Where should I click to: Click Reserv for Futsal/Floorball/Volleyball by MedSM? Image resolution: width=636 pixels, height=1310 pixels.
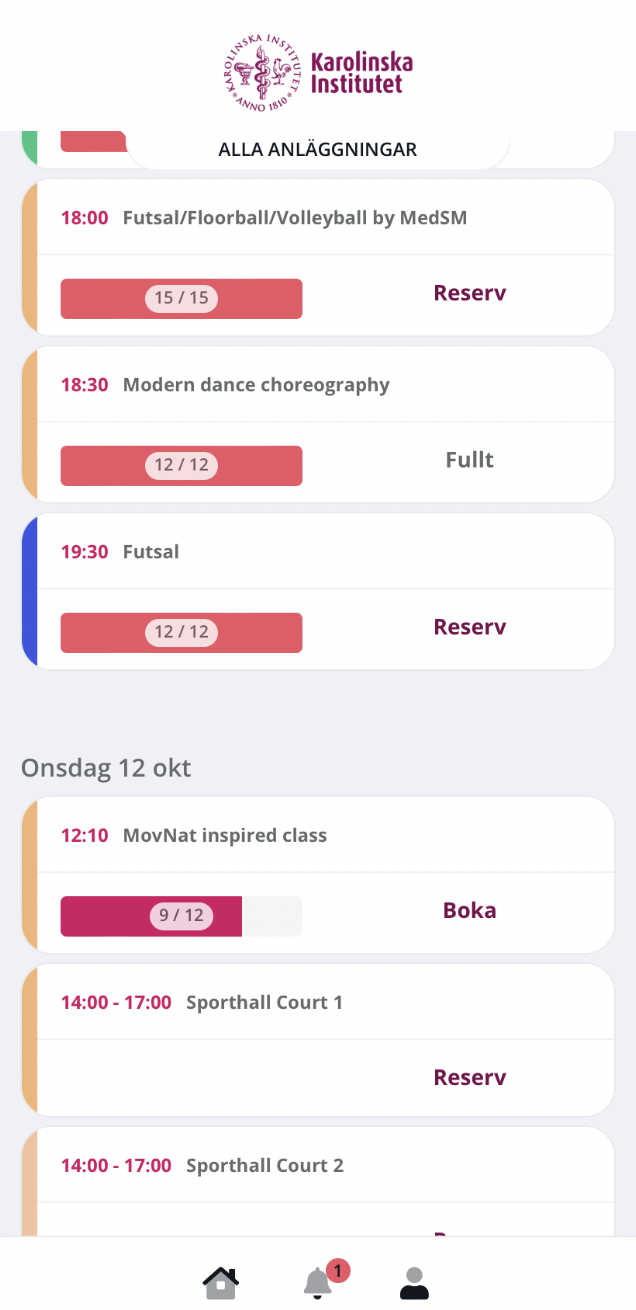(469, 294)
